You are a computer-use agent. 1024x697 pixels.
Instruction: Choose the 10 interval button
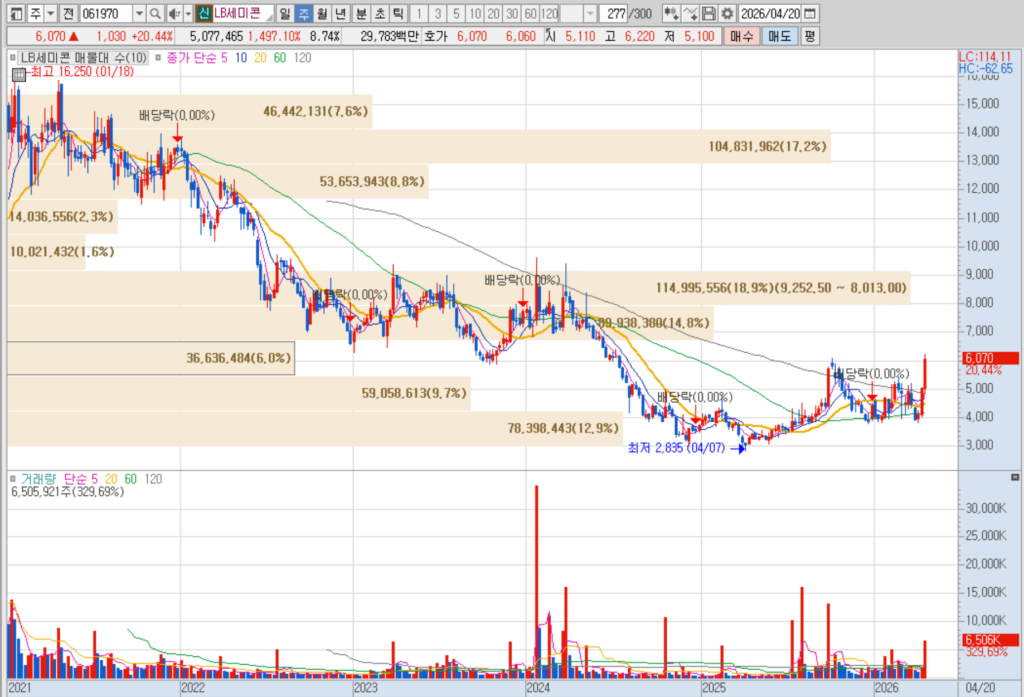[x=475, y=13]
